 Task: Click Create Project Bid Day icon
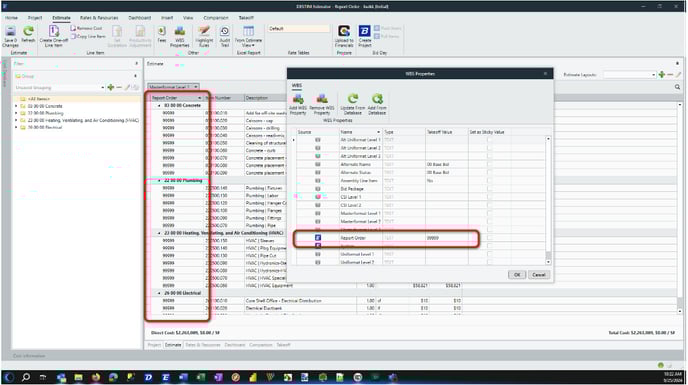coord(365,36)
